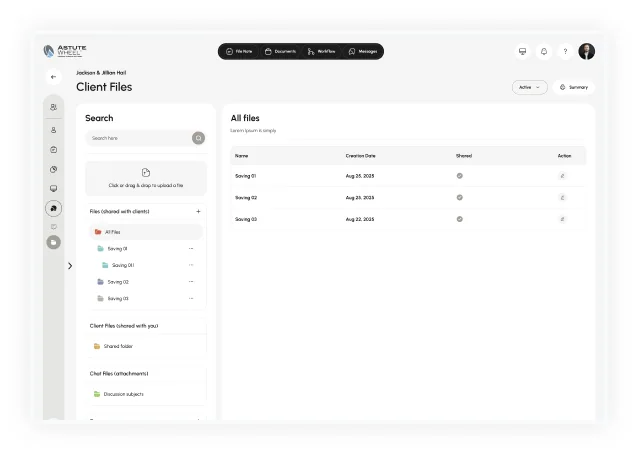Select the folder files icon in sidebar
This screenshot has width=638, height=454.
(x=53, y=242)
